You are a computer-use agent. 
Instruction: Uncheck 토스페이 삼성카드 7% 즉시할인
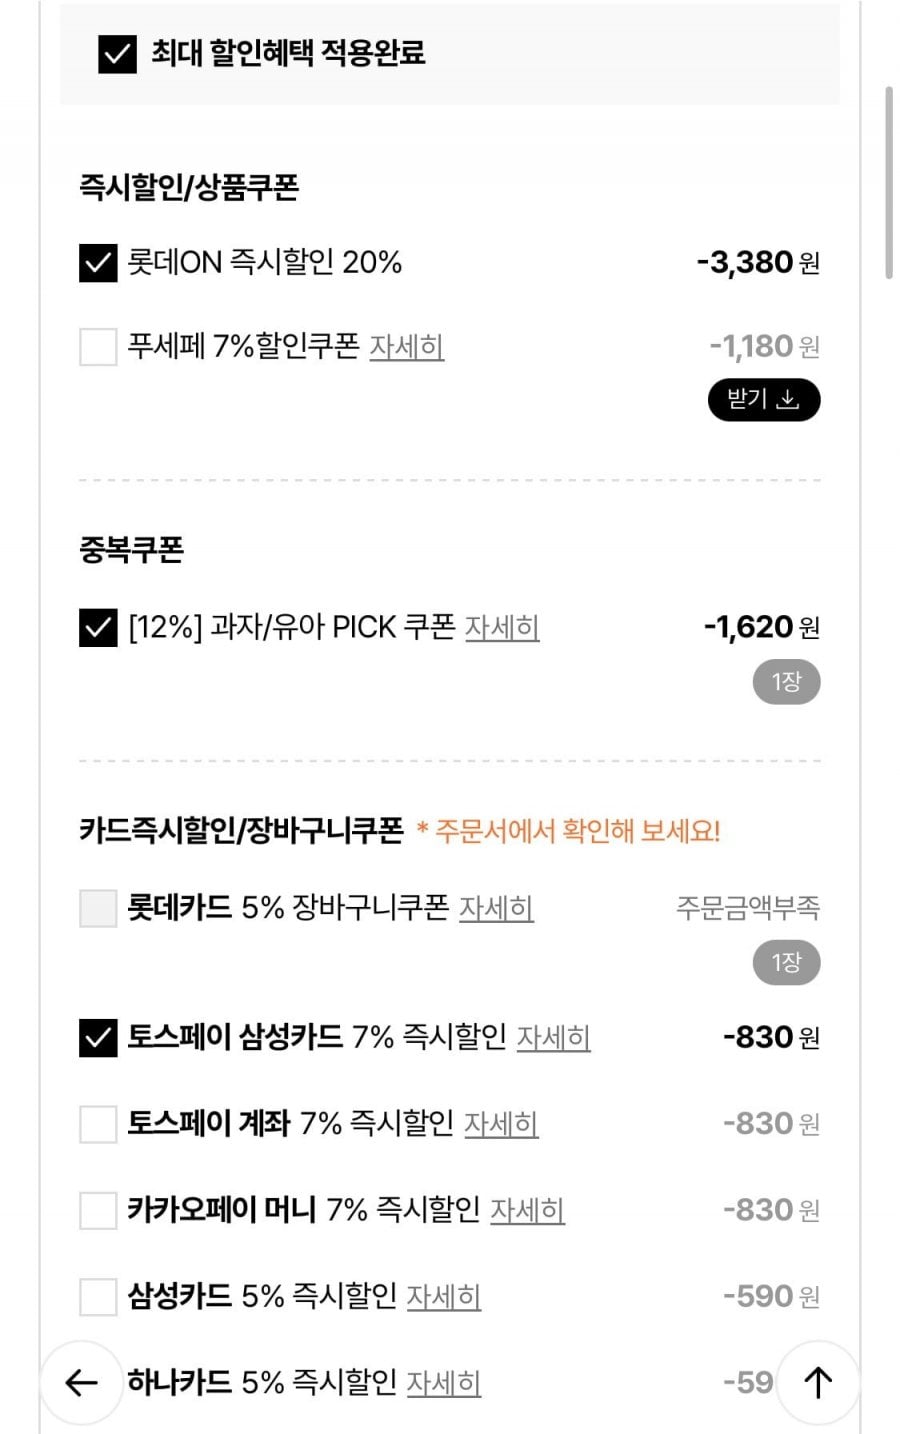point(98,1039)
